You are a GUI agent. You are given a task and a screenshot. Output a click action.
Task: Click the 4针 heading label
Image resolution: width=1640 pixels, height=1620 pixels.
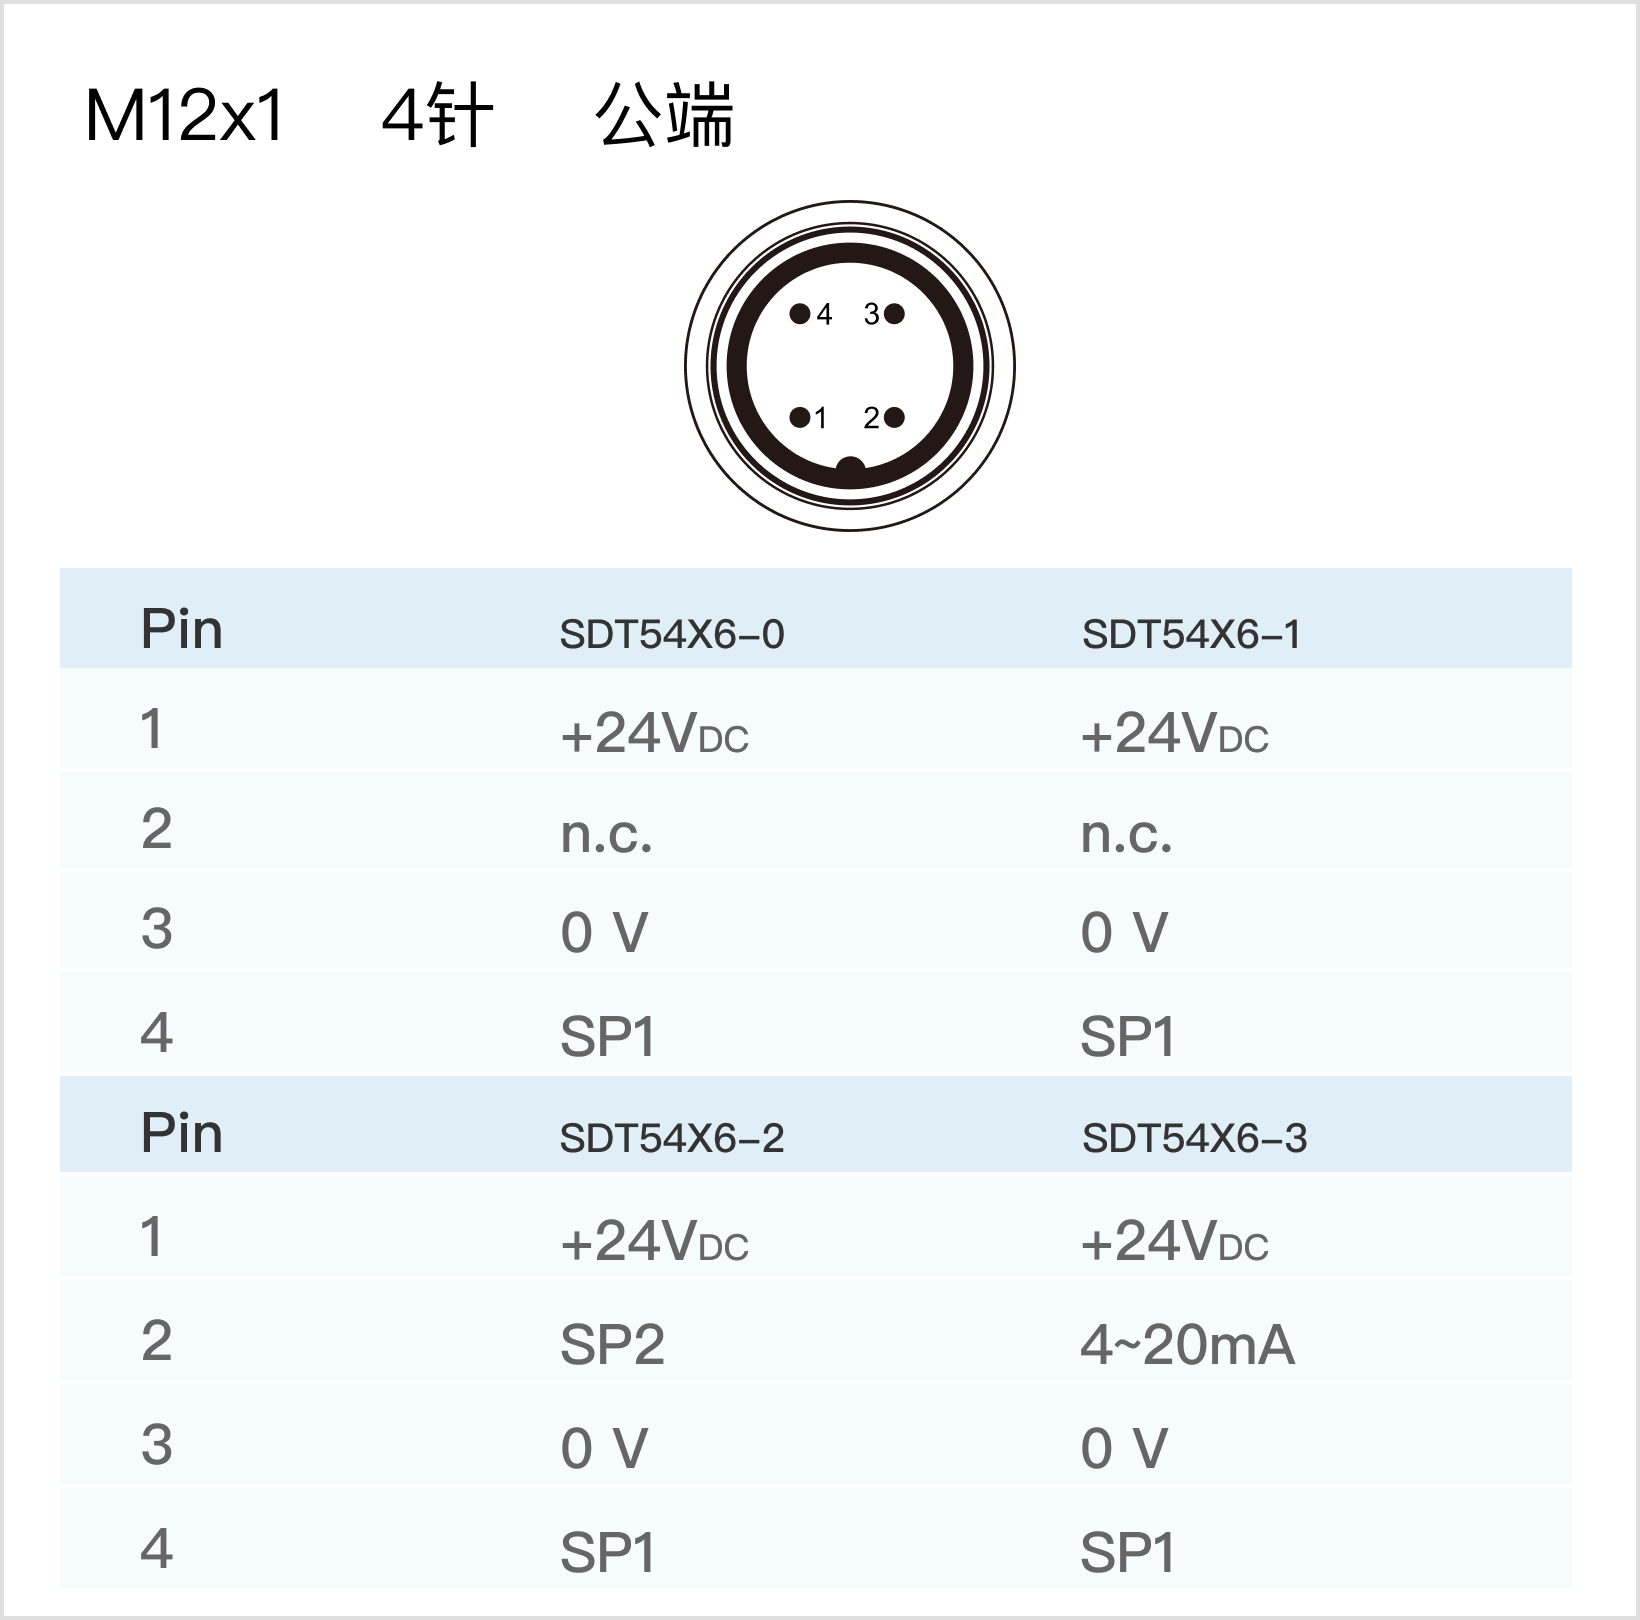click(x=438, y=116)
